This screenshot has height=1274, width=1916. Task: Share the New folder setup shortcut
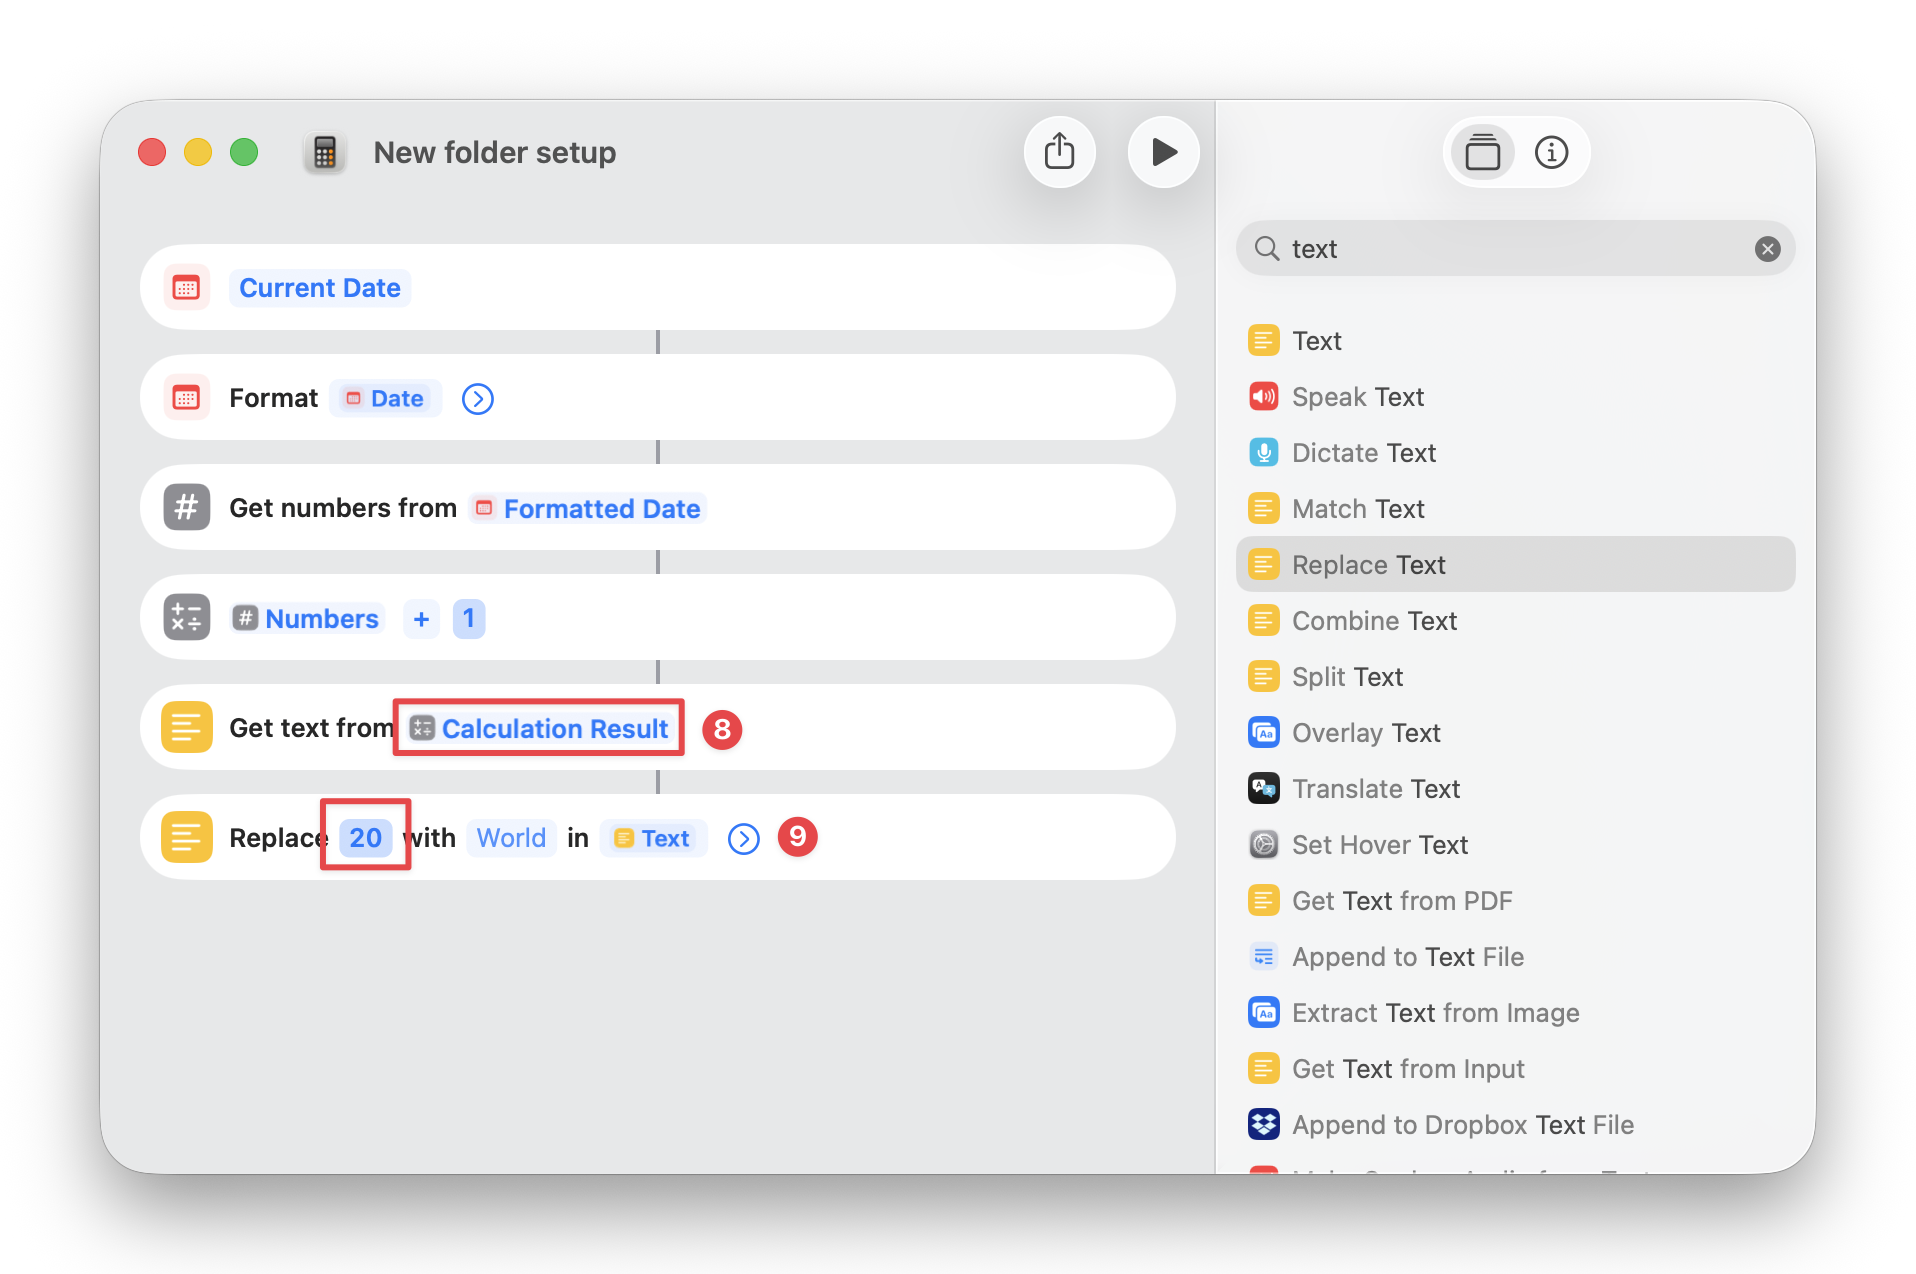(1060, 152)
